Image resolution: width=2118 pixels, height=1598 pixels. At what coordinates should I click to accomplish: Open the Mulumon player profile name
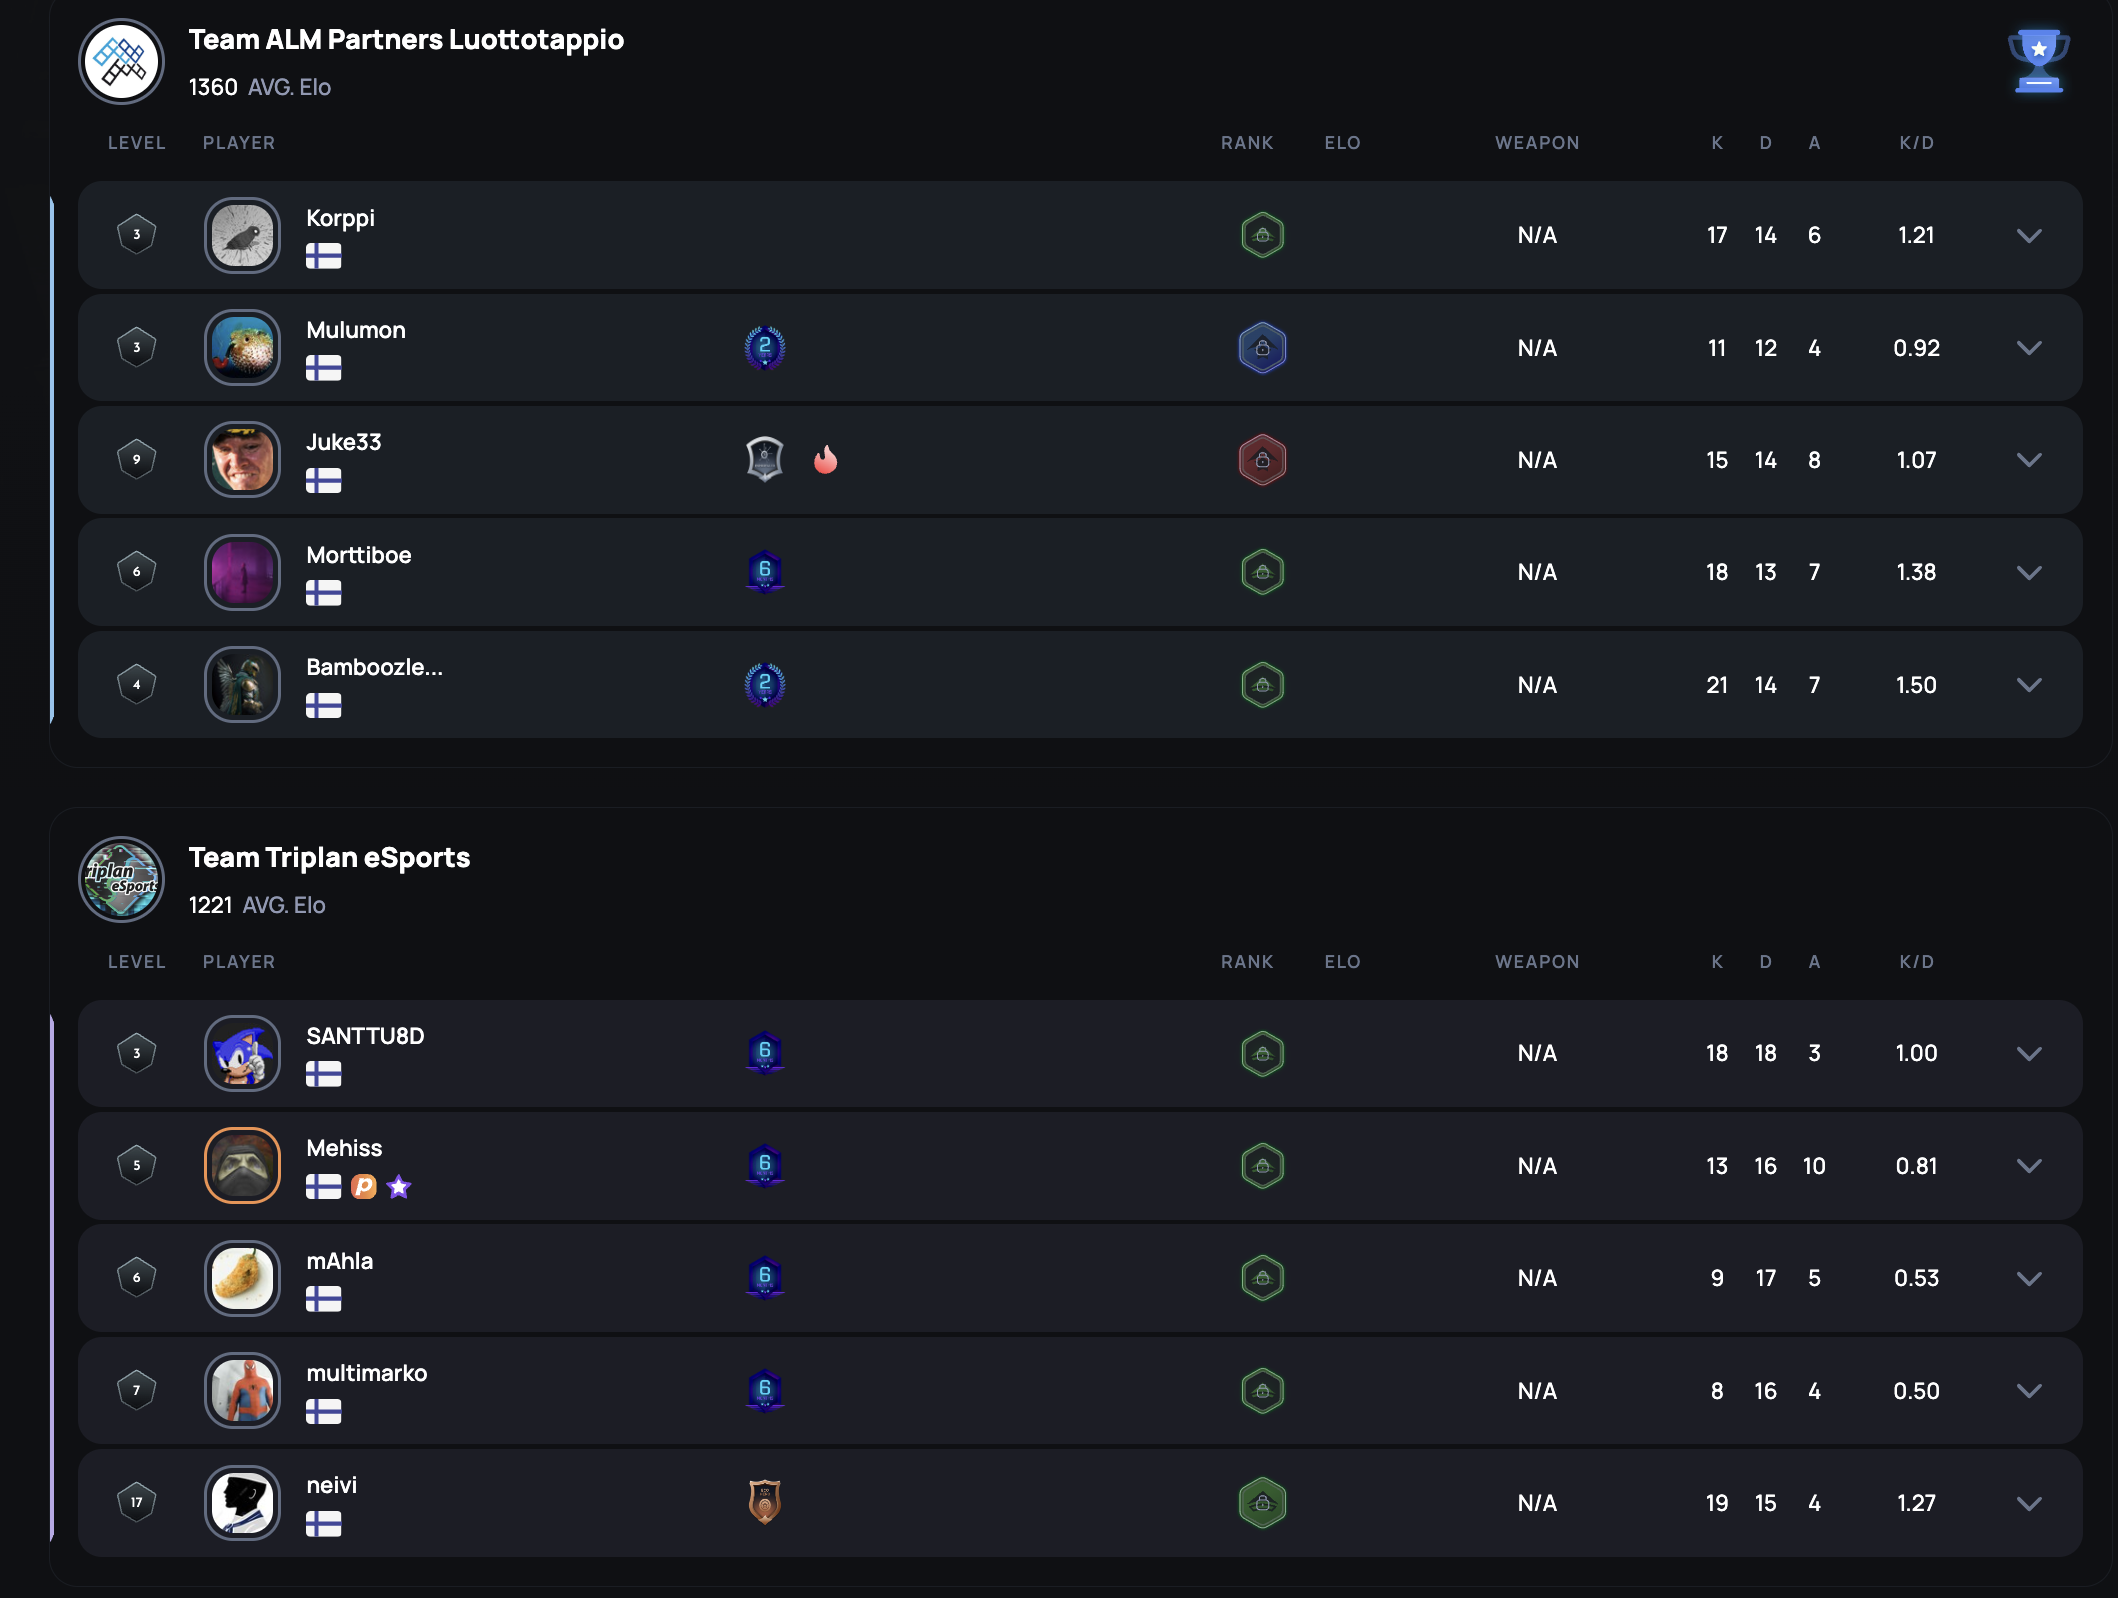click(356, 329)
